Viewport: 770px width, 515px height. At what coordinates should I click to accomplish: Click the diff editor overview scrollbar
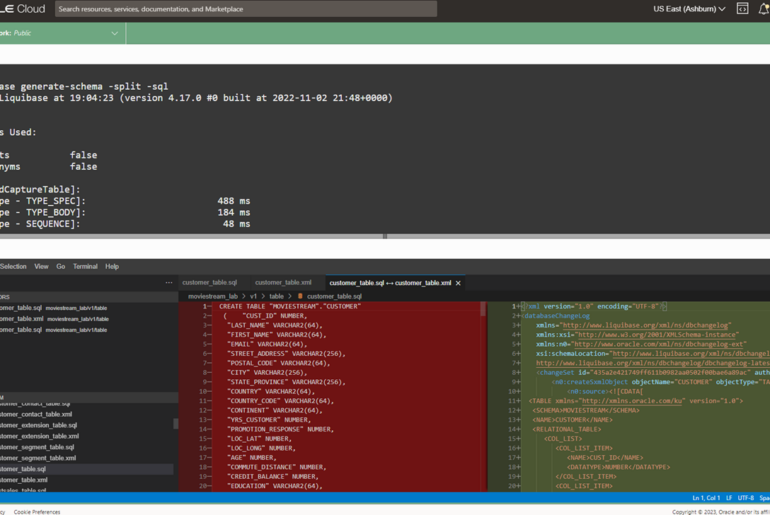483,309
